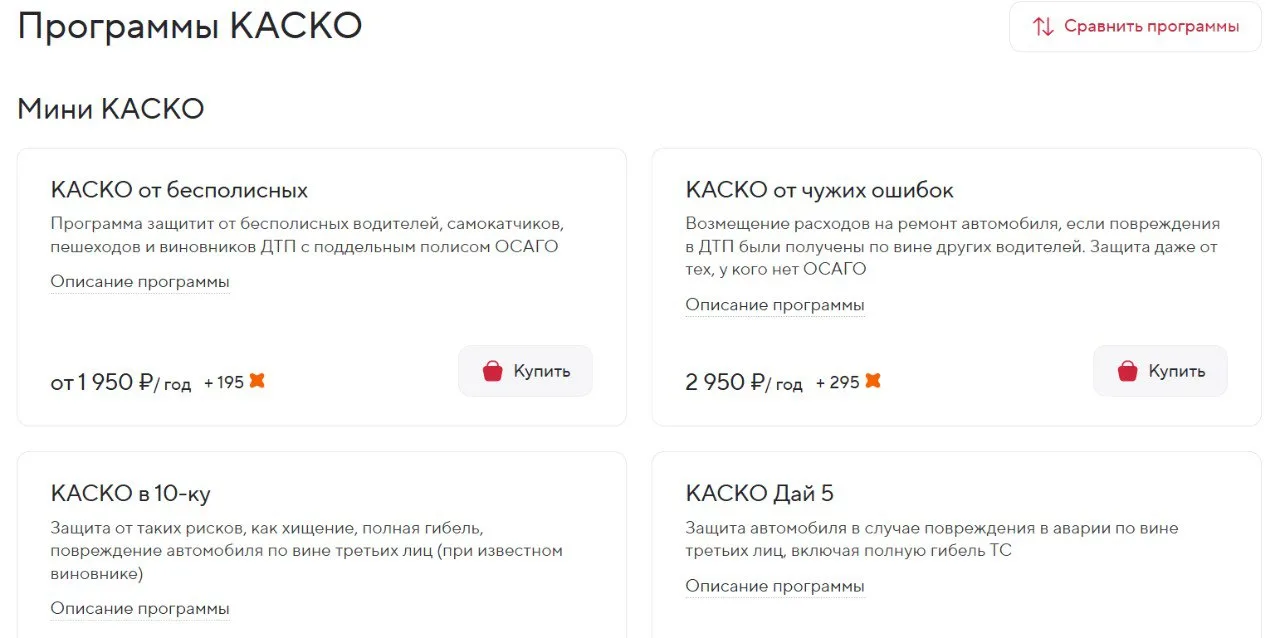Open Описание программы for КАСКО от чужих ошибок
This screenshot has height=638, width=1280.
775,305
